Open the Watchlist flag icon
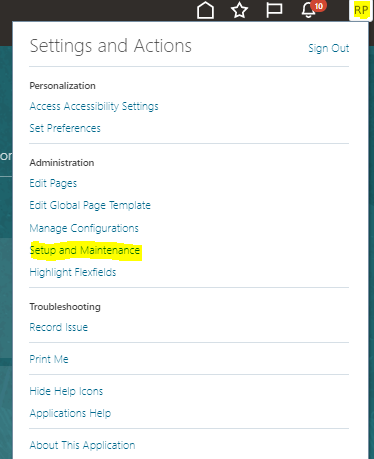374x459 pixels. coord(274,10)
